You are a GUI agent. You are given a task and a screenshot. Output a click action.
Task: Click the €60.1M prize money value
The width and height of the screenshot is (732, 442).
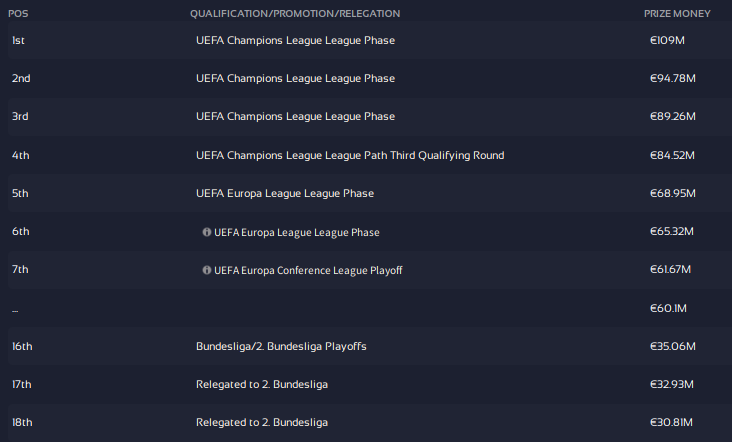[670, 308]
